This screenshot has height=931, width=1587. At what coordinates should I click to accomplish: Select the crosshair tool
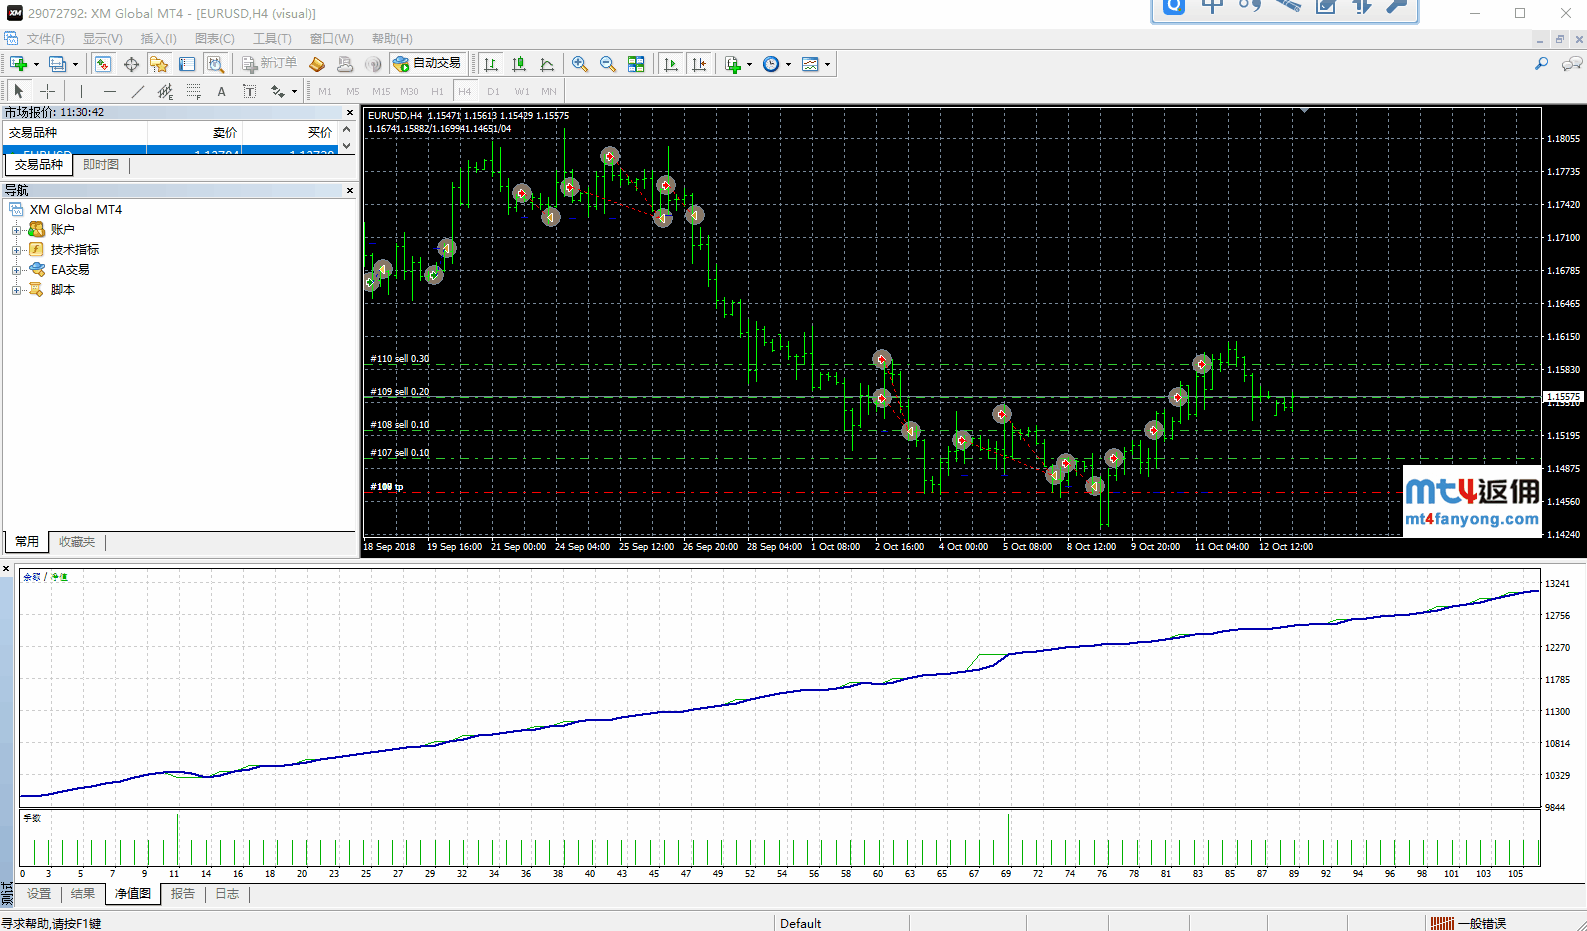click(47, 91)
